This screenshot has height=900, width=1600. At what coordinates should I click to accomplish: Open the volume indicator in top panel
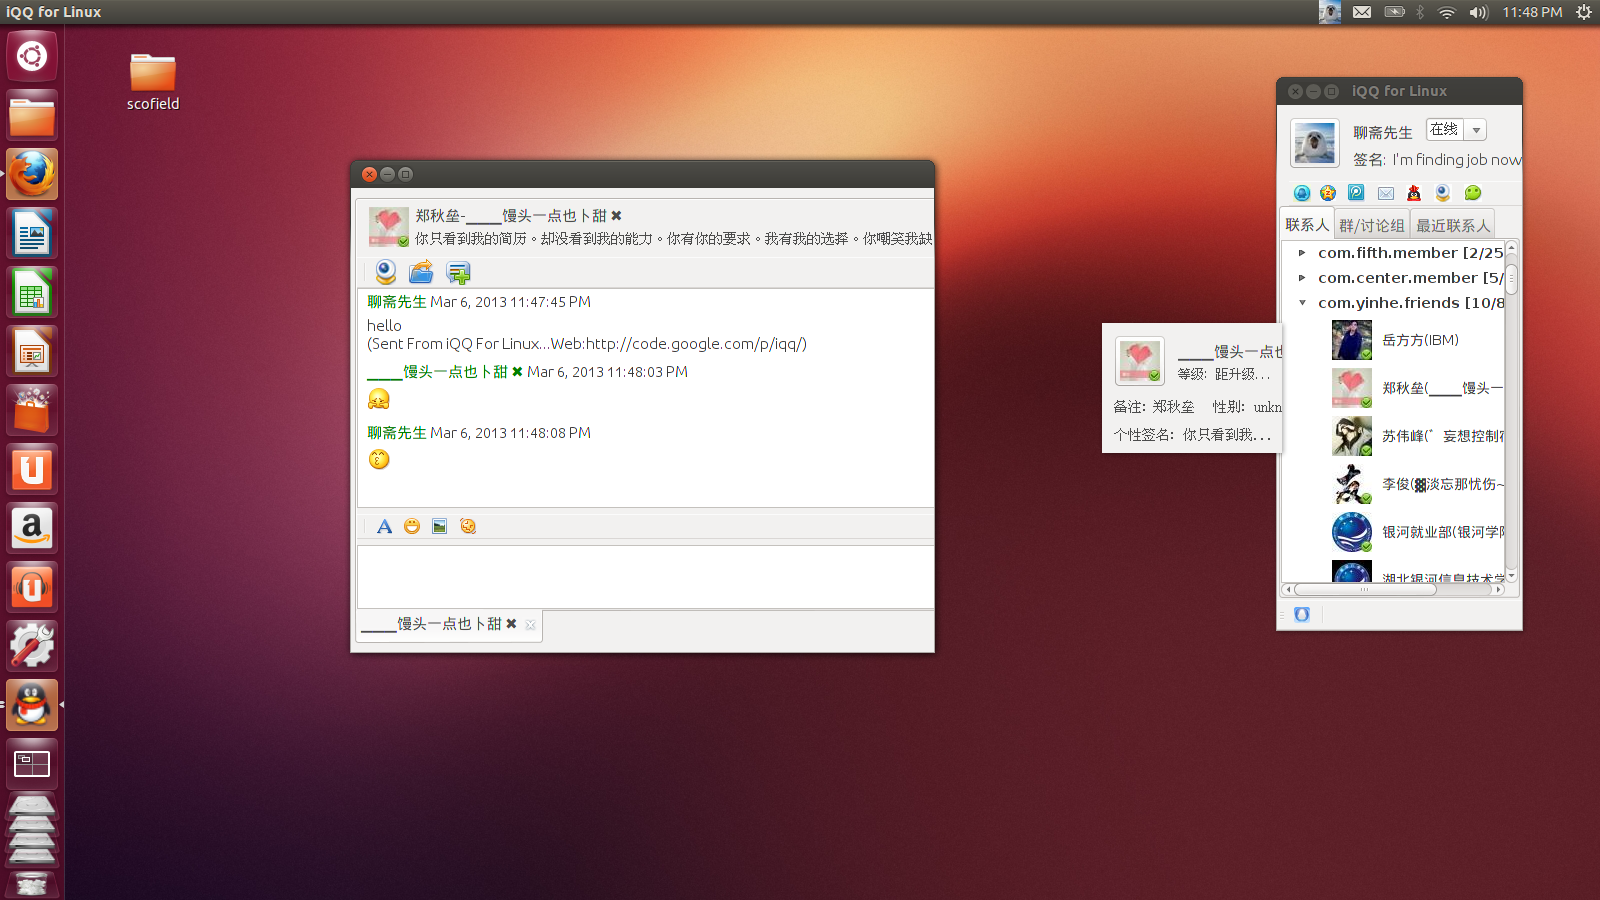pyautogui.click(x=1479, y=12)
